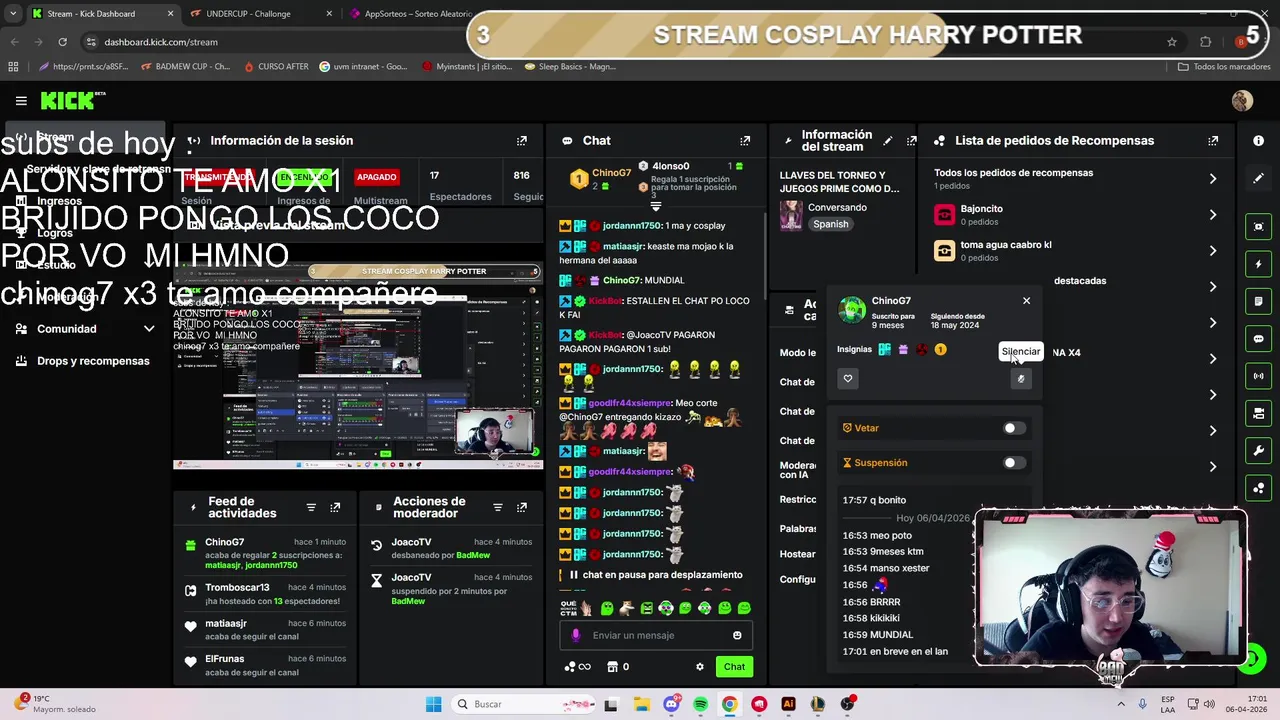Open the filter on Feed de actividades

coord(311,508)
